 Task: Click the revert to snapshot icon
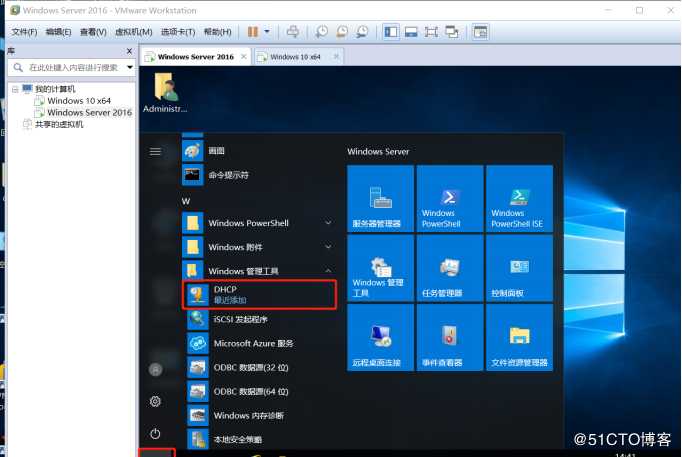coord(342,32)
